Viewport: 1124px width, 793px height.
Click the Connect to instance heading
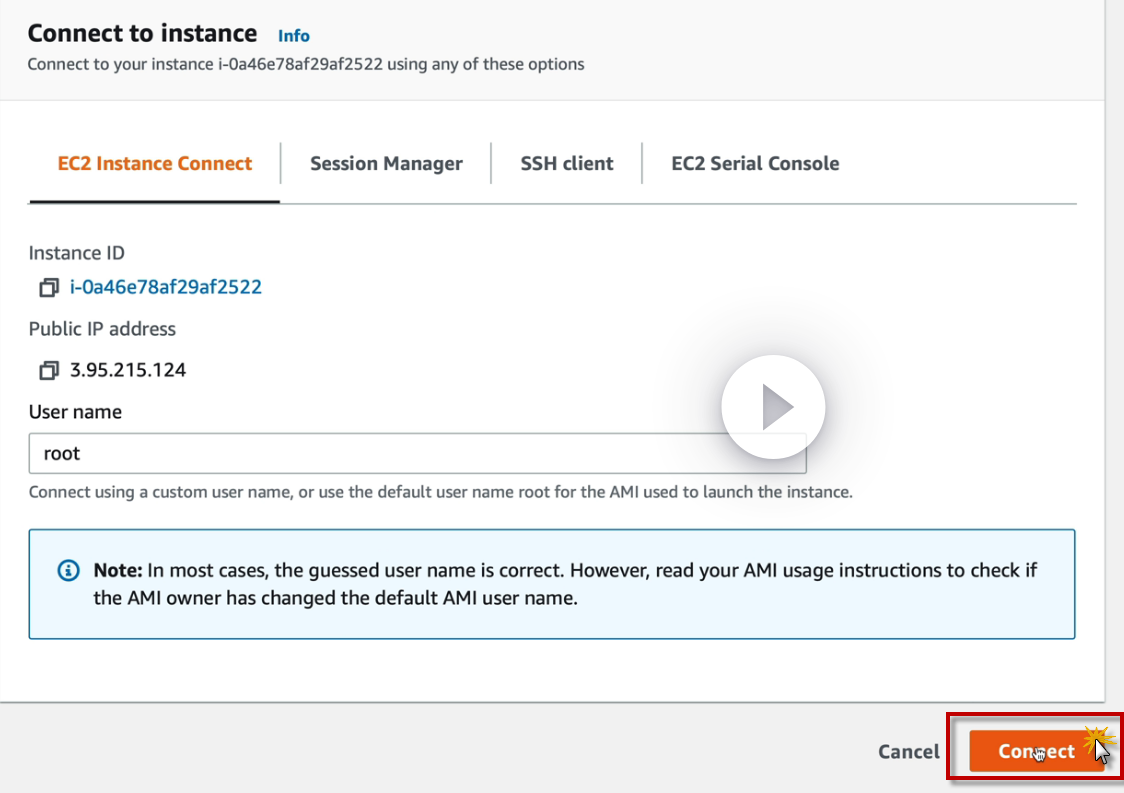pyautogui.click(x=142, y=33)
